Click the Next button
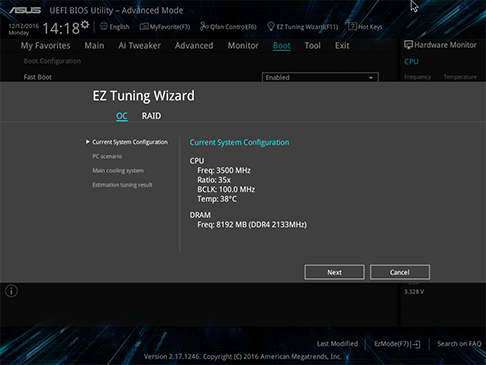The height and width of the screenshot is (365, 486). [x=334, y=272]
